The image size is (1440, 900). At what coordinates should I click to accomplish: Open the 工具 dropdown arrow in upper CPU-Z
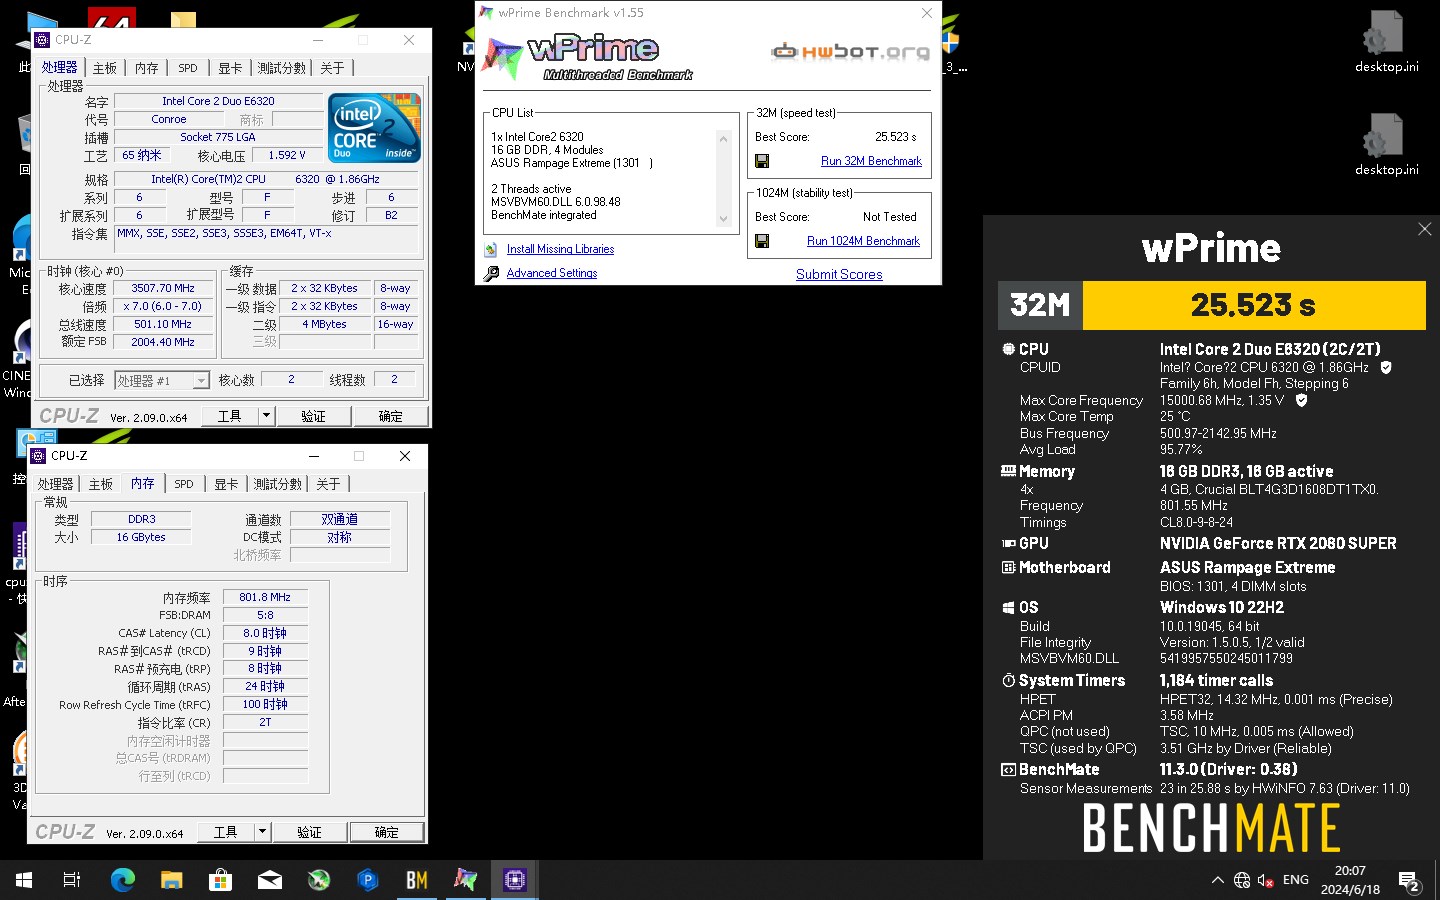266,416
